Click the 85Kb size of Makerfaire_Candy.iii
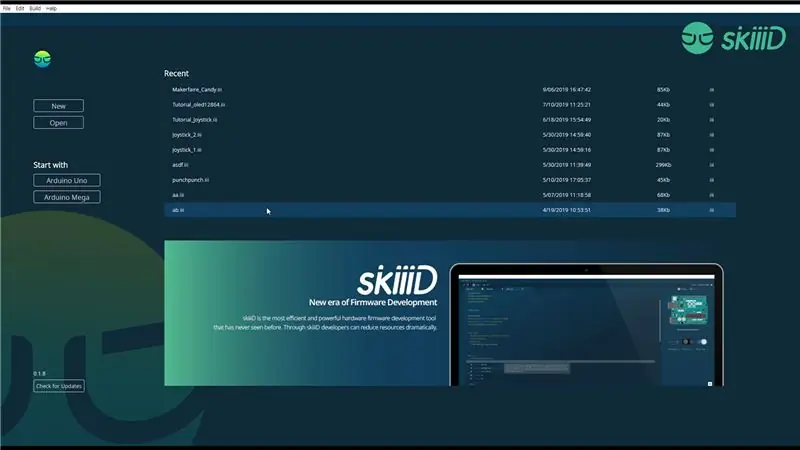The image size is (800, 450). (x=663, y=90)
